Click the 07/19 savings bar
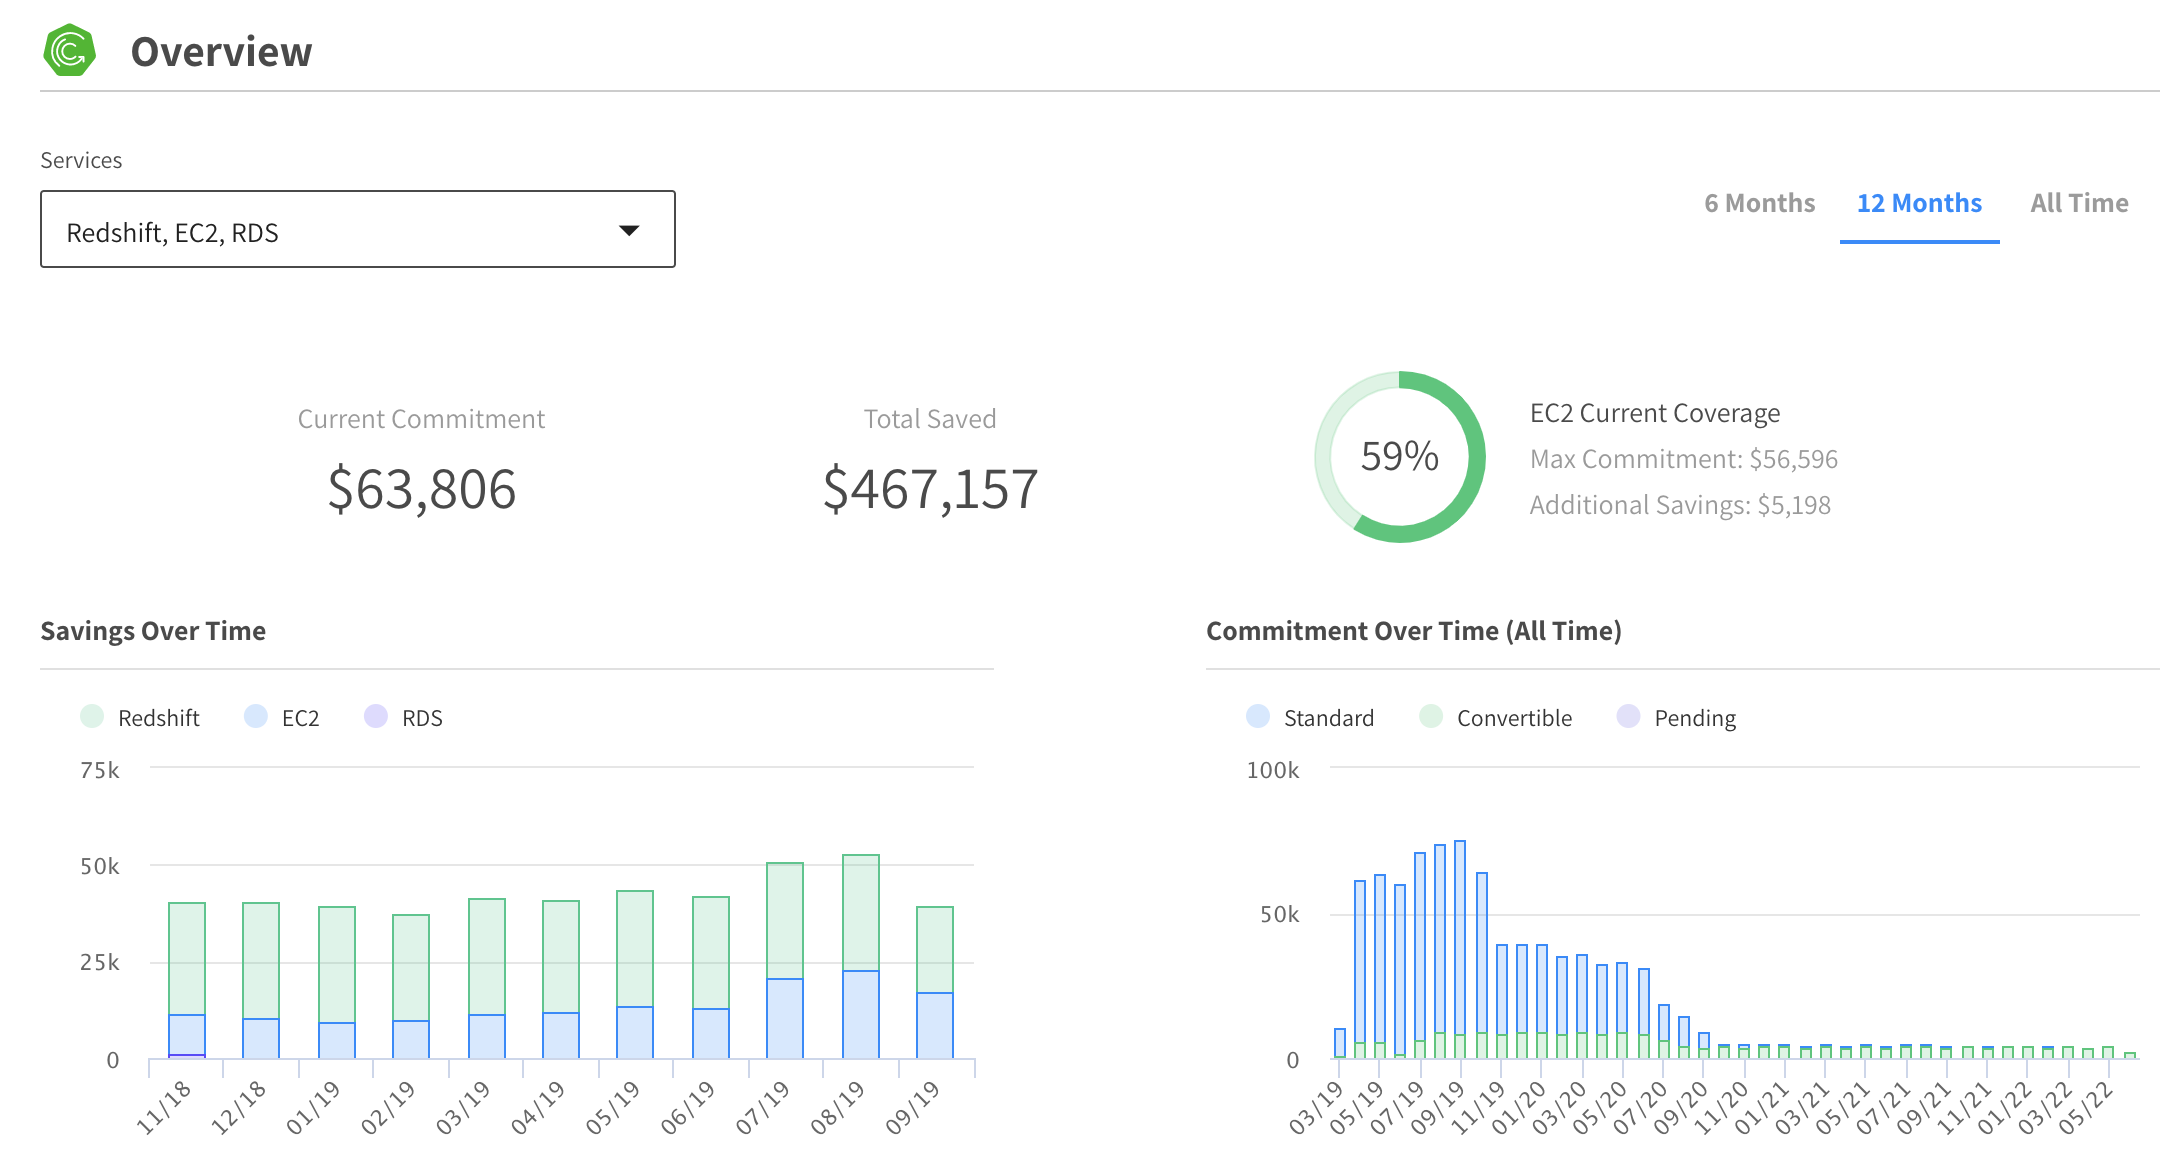Viewport: 2172px width, 1174px height. (784, 960)
